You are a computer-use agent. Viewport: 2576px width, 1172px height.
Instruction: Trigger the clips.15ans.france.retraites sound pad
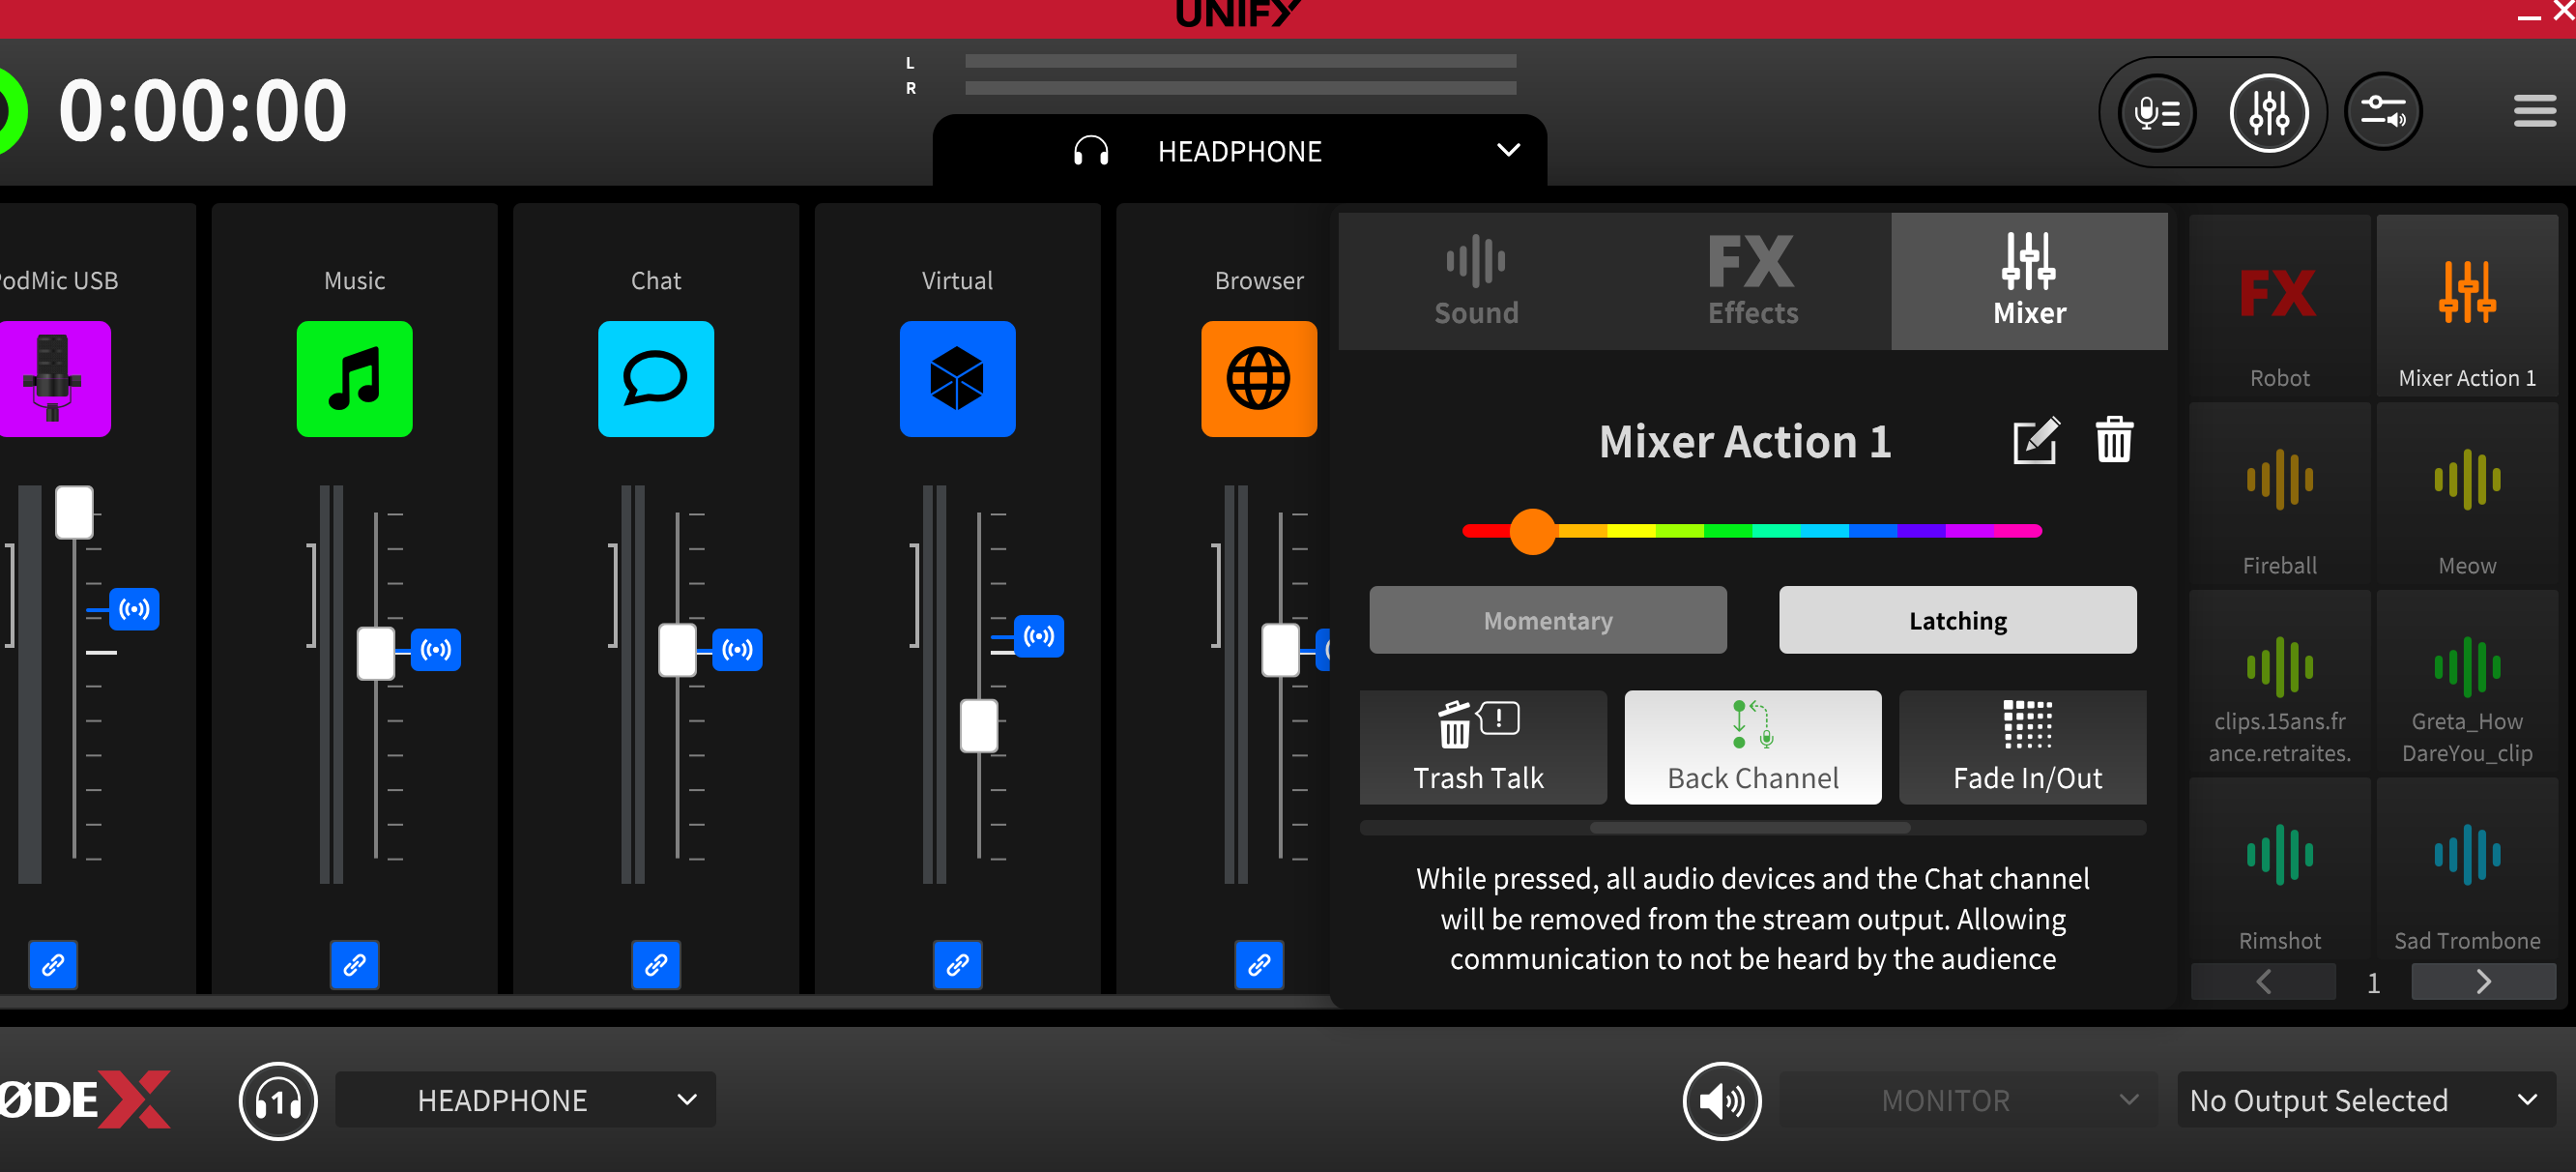tap(2279, 682)
